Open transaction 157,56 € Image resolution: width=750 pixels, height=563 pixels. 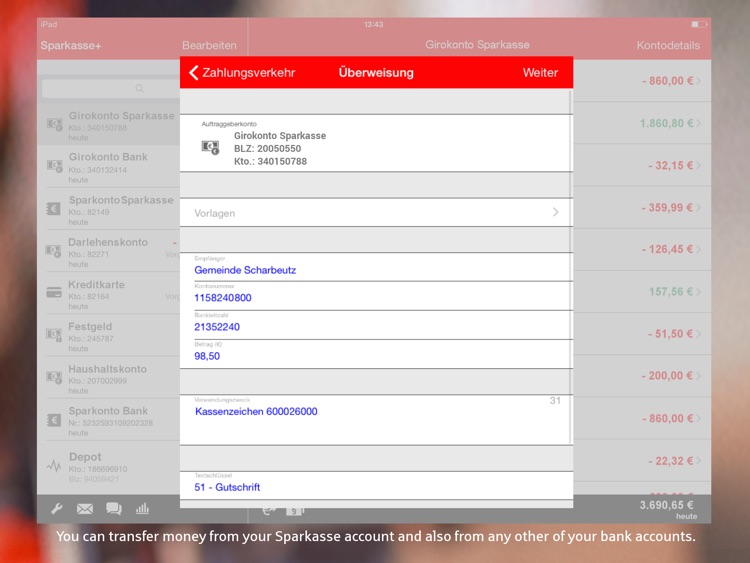[642, 291]
